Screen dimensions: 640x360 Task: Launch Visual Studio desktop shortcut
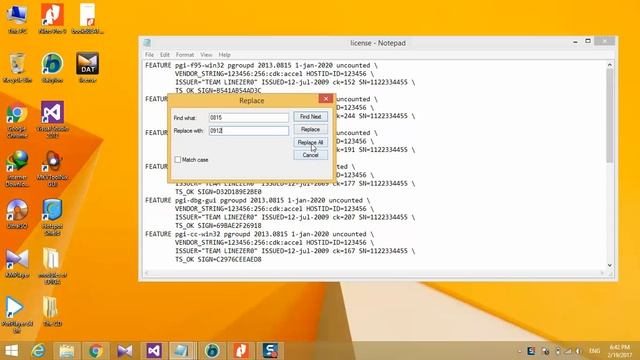point(52,120)
